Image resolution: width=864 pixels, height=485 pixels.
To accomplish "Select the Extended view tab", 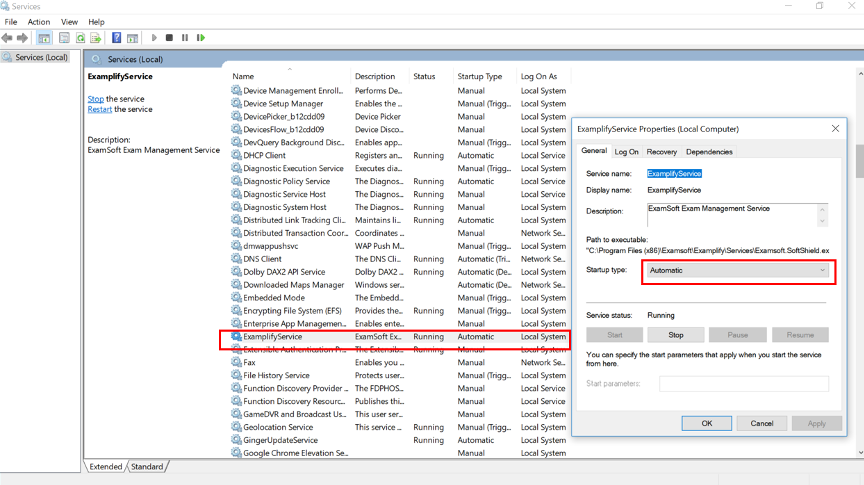I will click(x=106, y=466).
